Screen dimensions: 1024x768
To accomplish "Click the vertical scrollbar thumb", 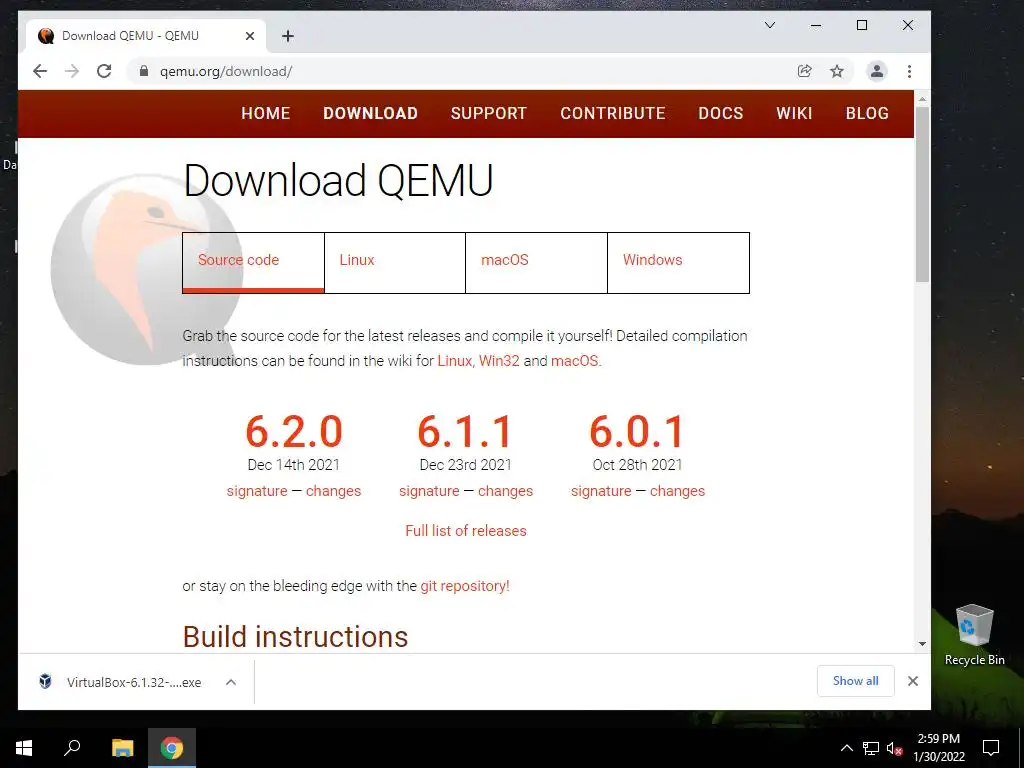I will tap(922, 195).
